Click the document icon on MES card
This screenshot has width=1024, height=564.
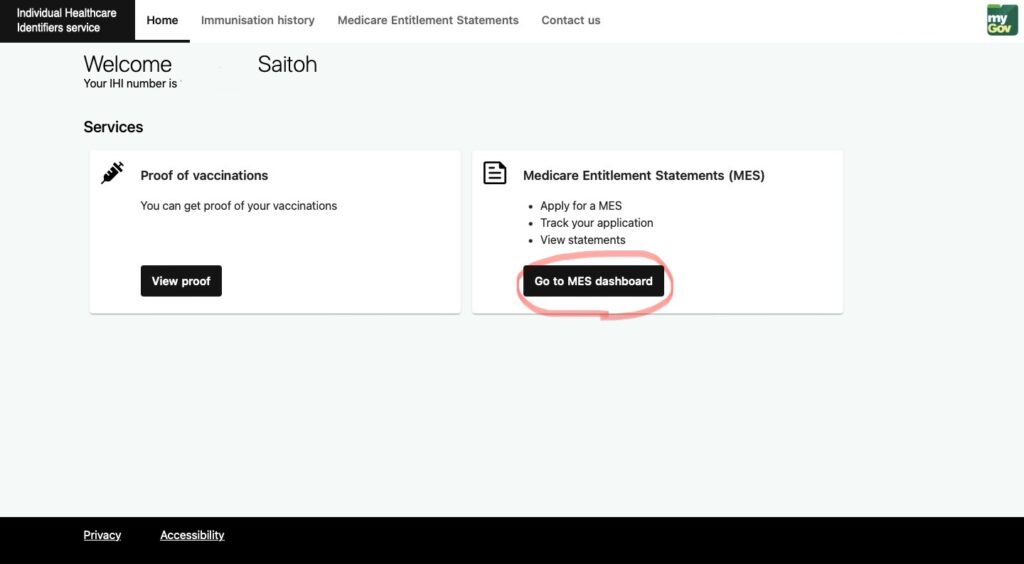pos(494,173)
